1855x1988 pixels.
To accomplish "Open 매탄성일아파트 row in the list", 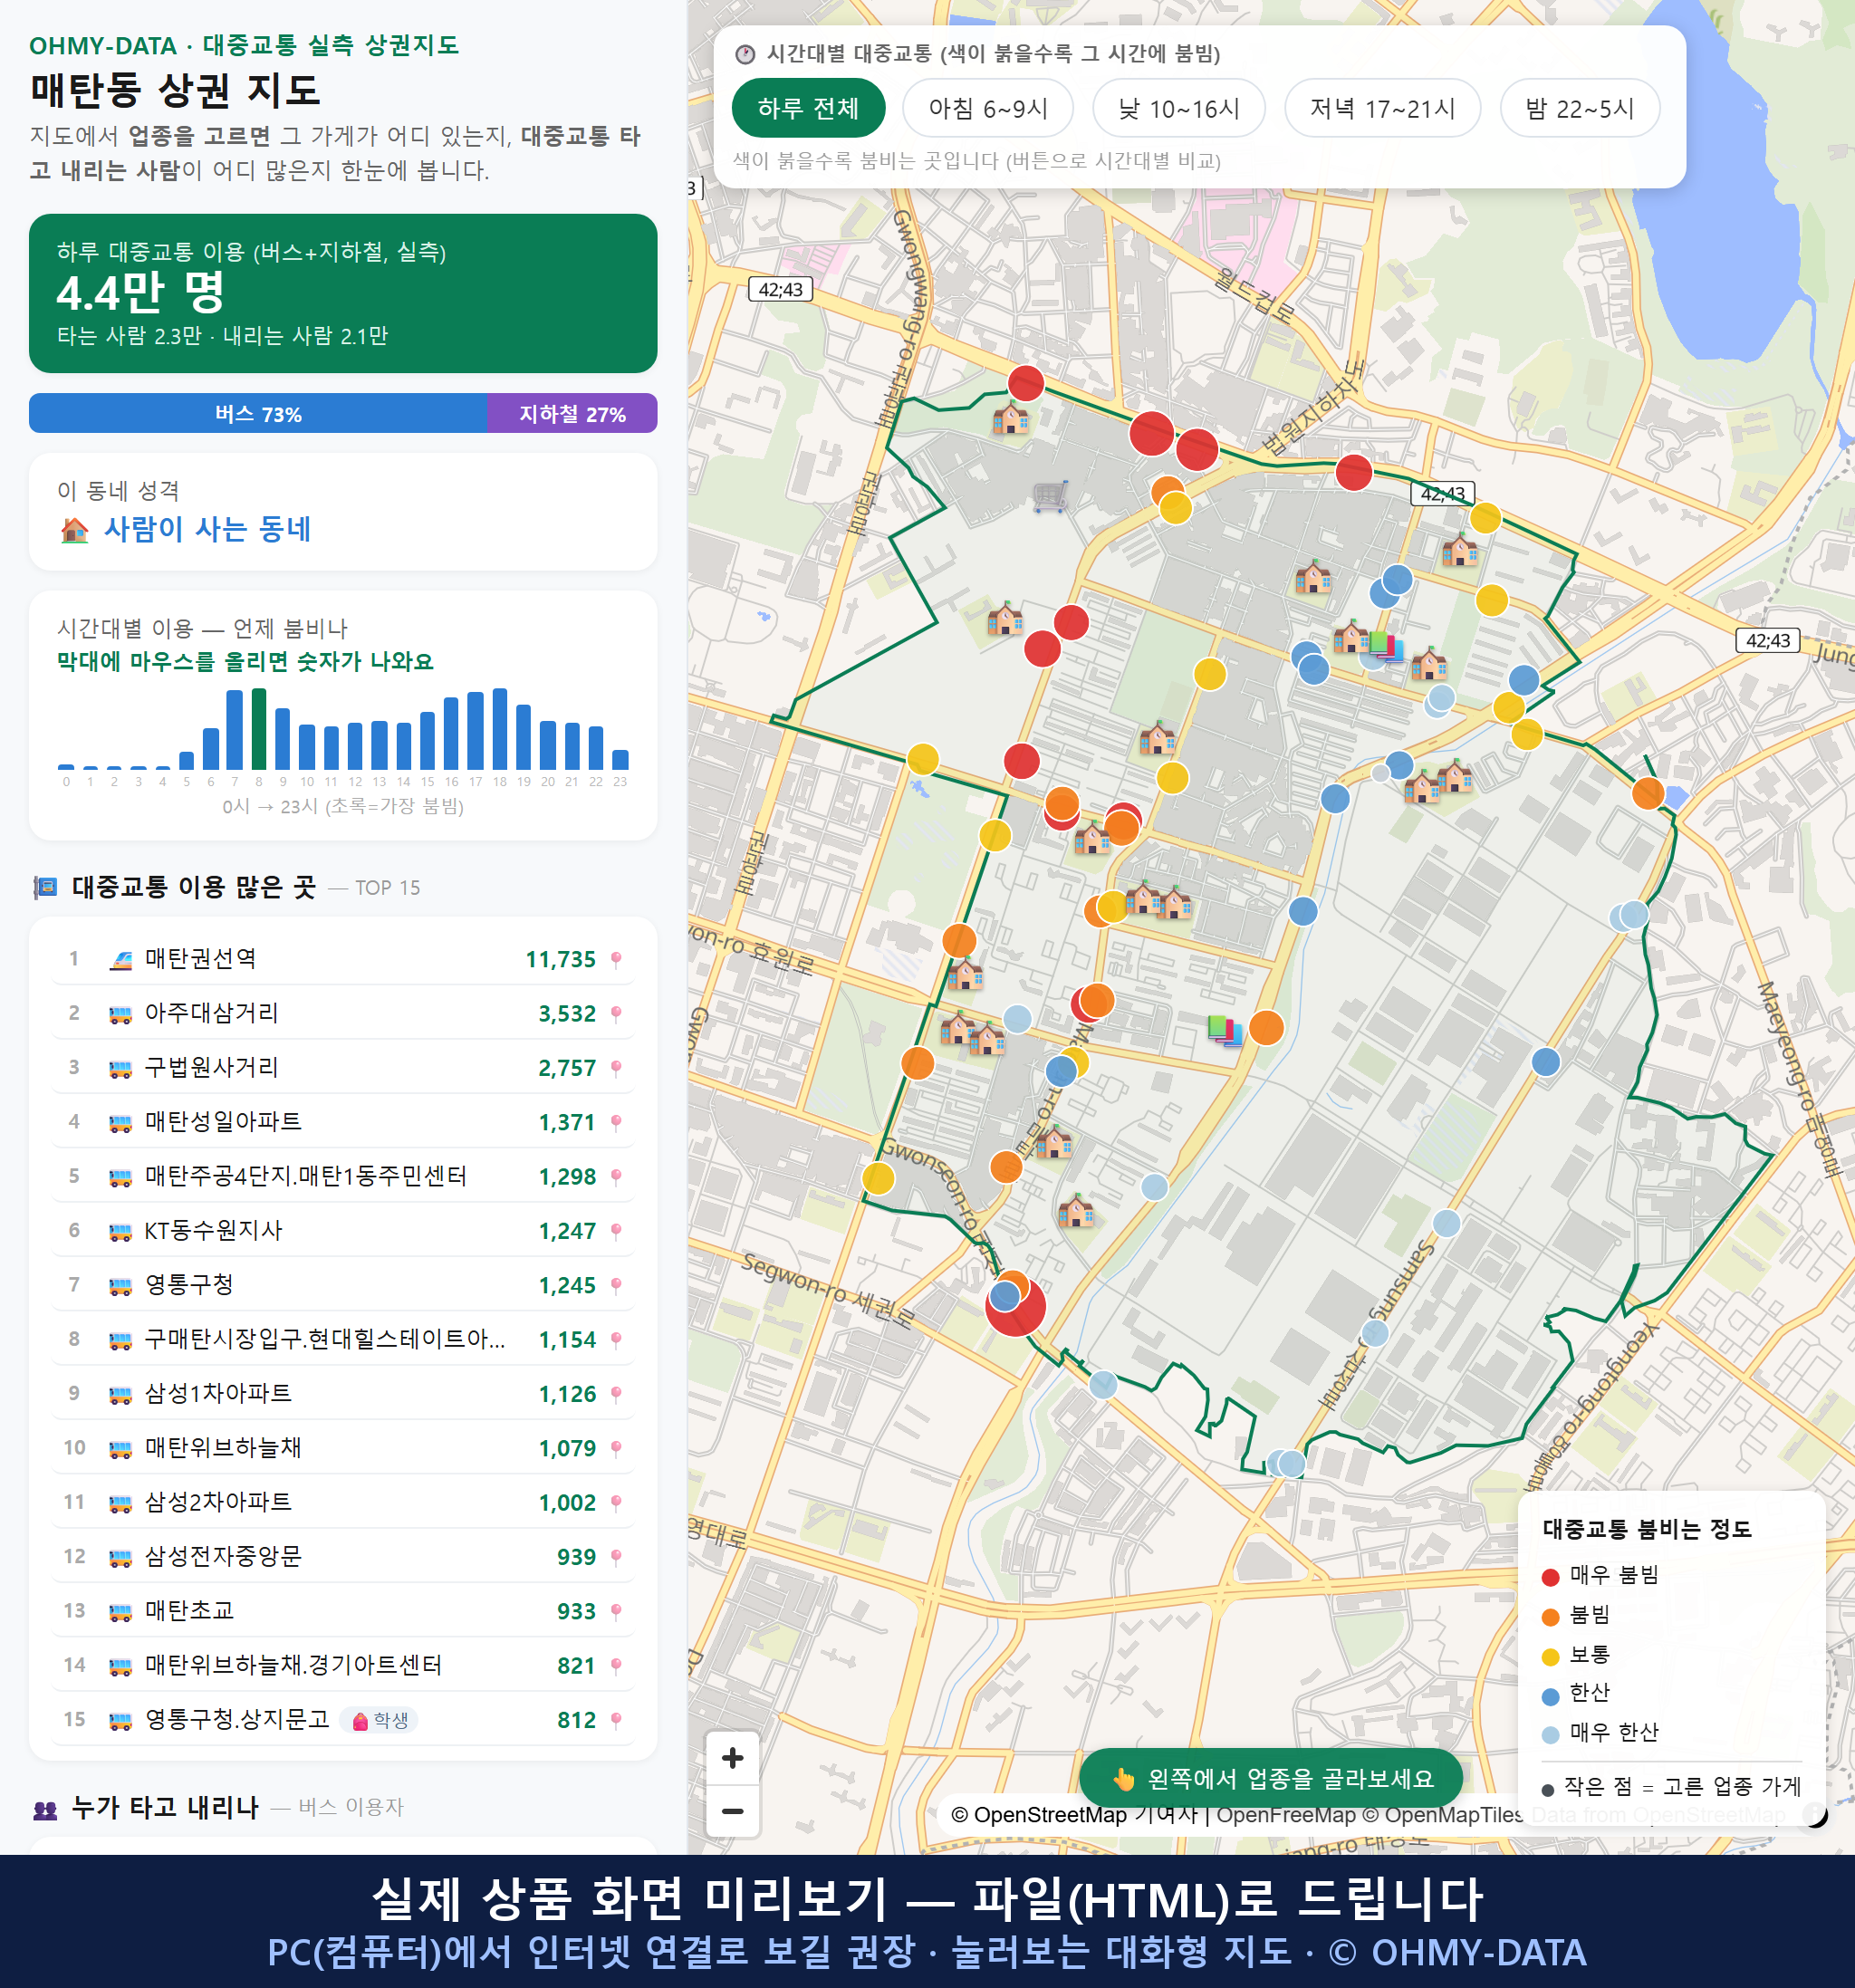I will coord(343,1122).
